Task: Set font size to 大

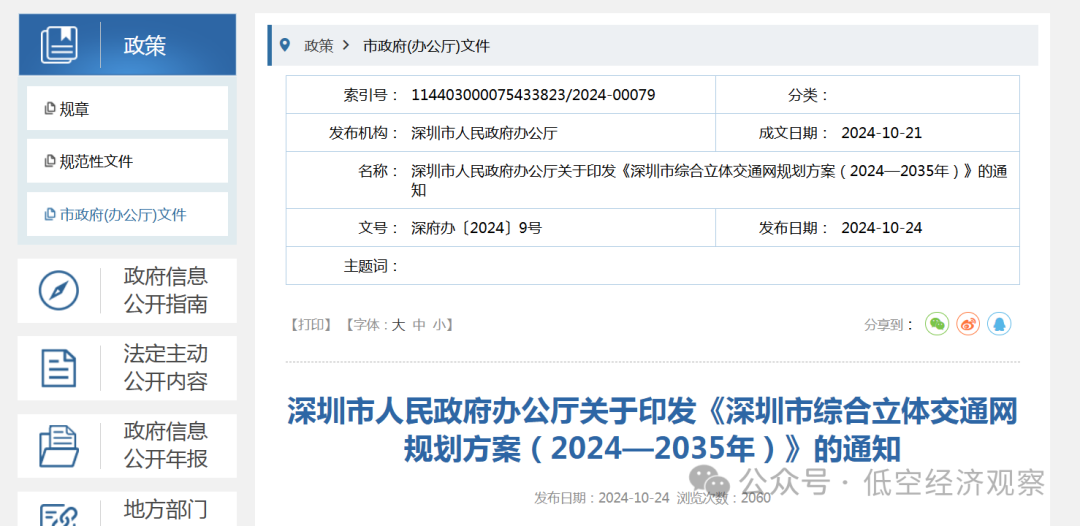Action: pos(398,326)
